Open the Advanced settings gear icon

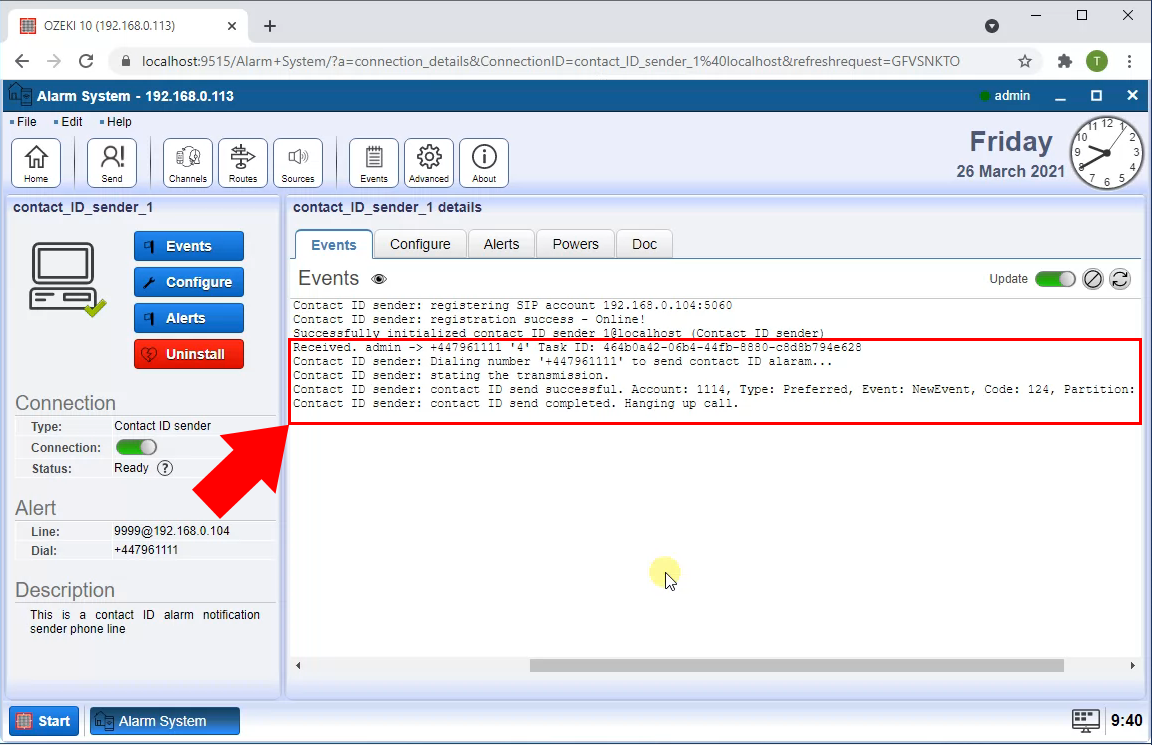click(x=429, y=162)
